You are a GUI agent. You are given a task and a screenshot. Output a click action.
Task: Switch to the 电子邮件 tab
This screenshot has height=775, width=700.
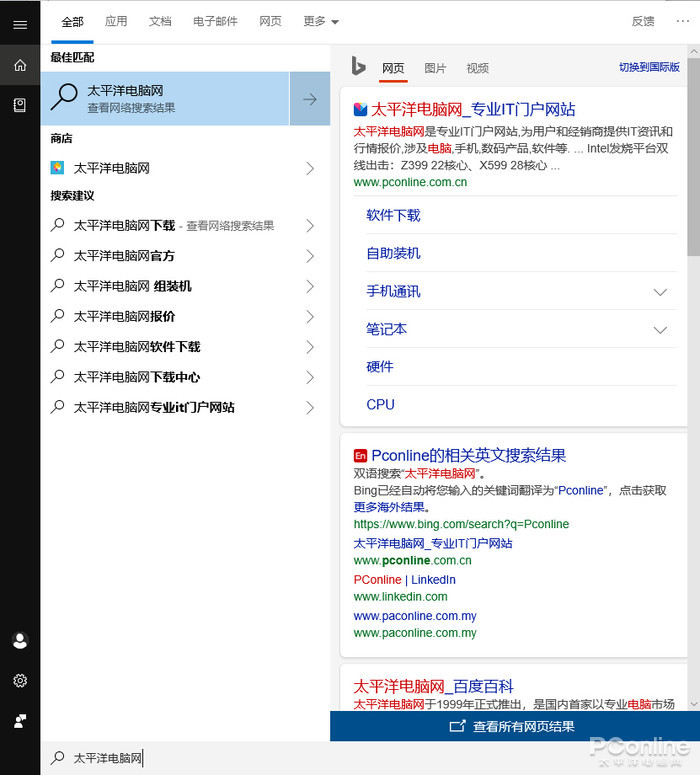click(215, 21)
